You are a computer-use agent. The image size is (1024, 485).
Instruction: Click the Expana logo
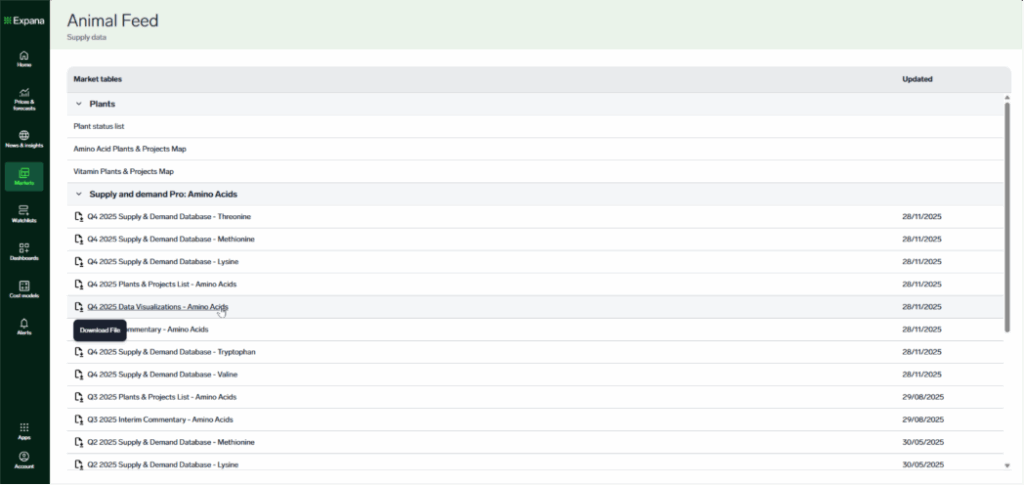point(24,19)
